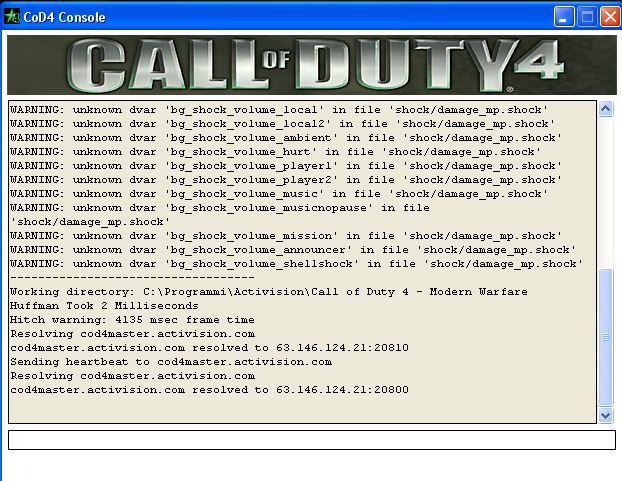Click the 'bg_shock_volume_ambient' warning line
The width and height of the screenshot is (622, 481).
tap(286, 138)
